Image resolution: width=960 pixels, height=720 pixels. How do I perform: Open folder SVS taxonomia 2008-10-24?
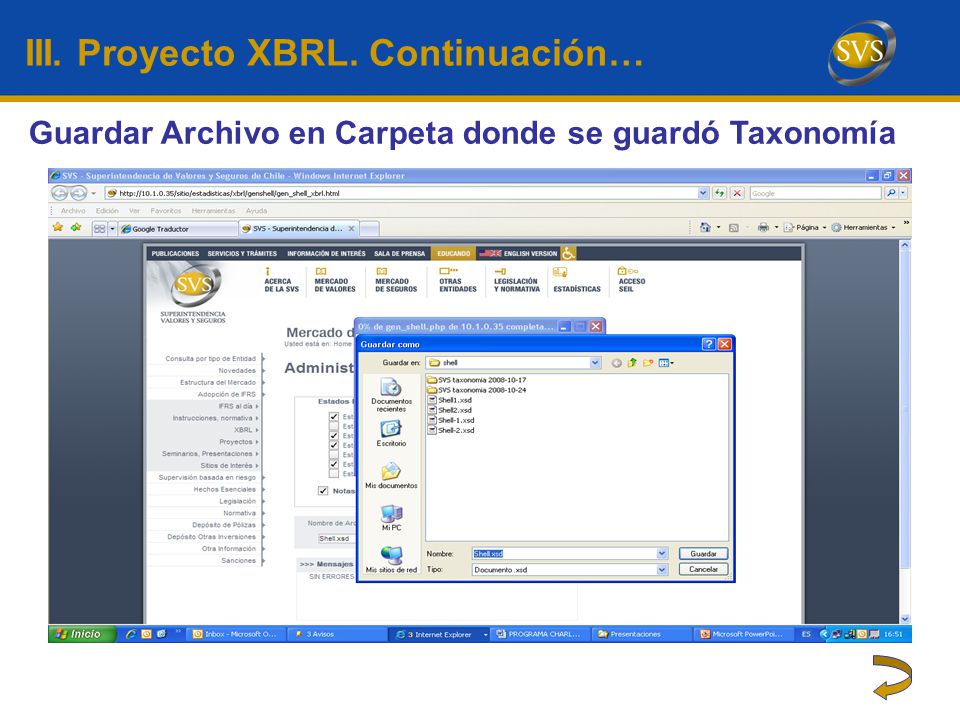click(x=476, y=390)
